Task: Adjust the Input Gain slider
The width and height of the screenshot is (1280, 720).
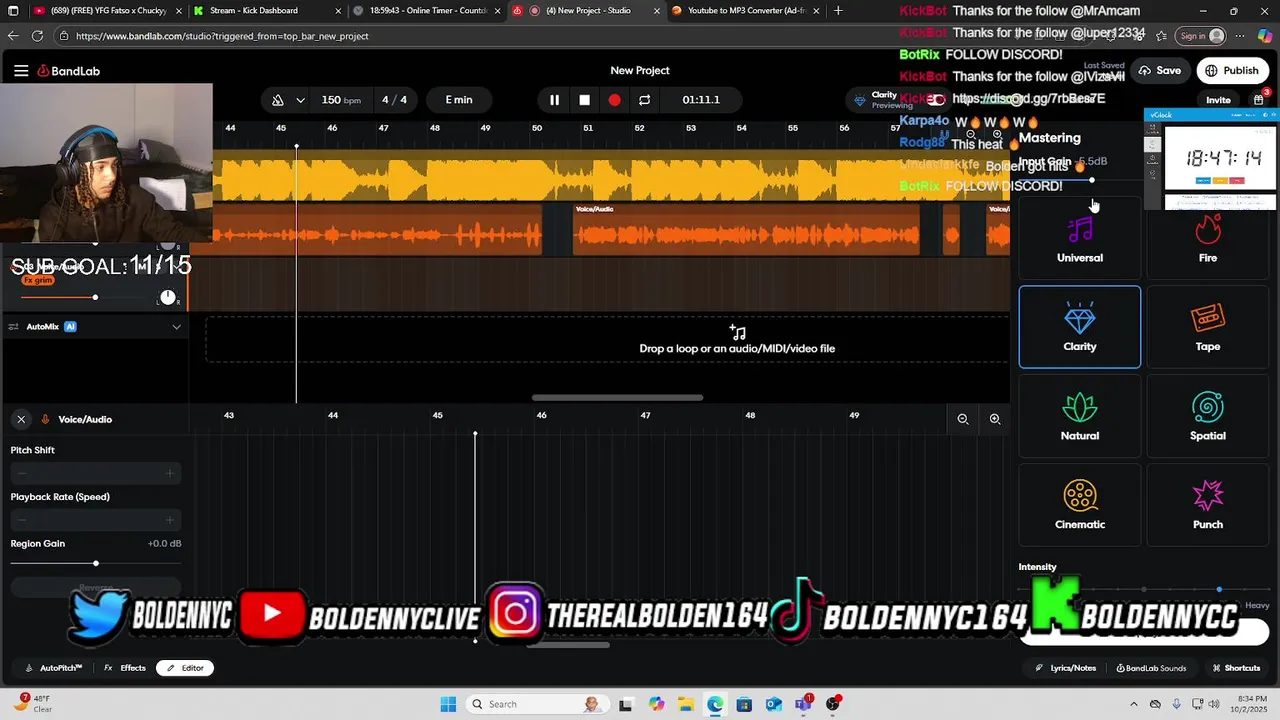Action: (x=1092, y=180)
